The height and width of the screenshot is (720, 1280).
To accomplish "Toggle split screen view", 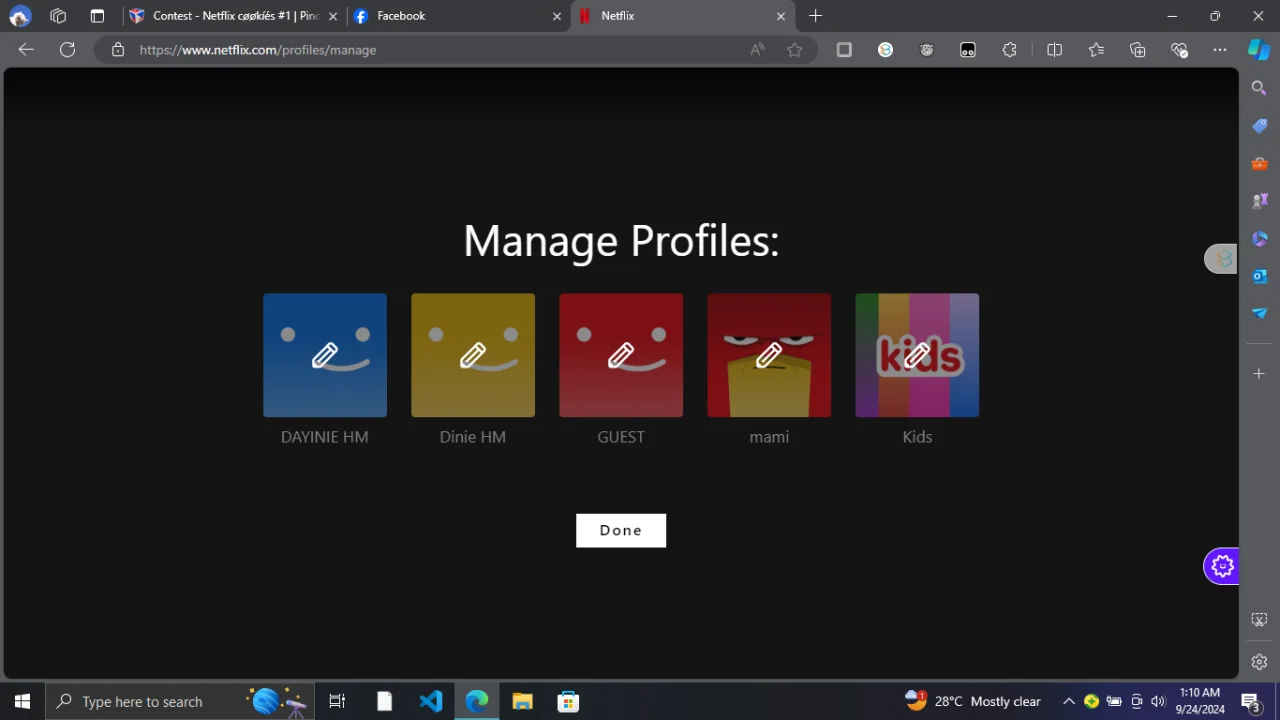I will [1054, 50].
